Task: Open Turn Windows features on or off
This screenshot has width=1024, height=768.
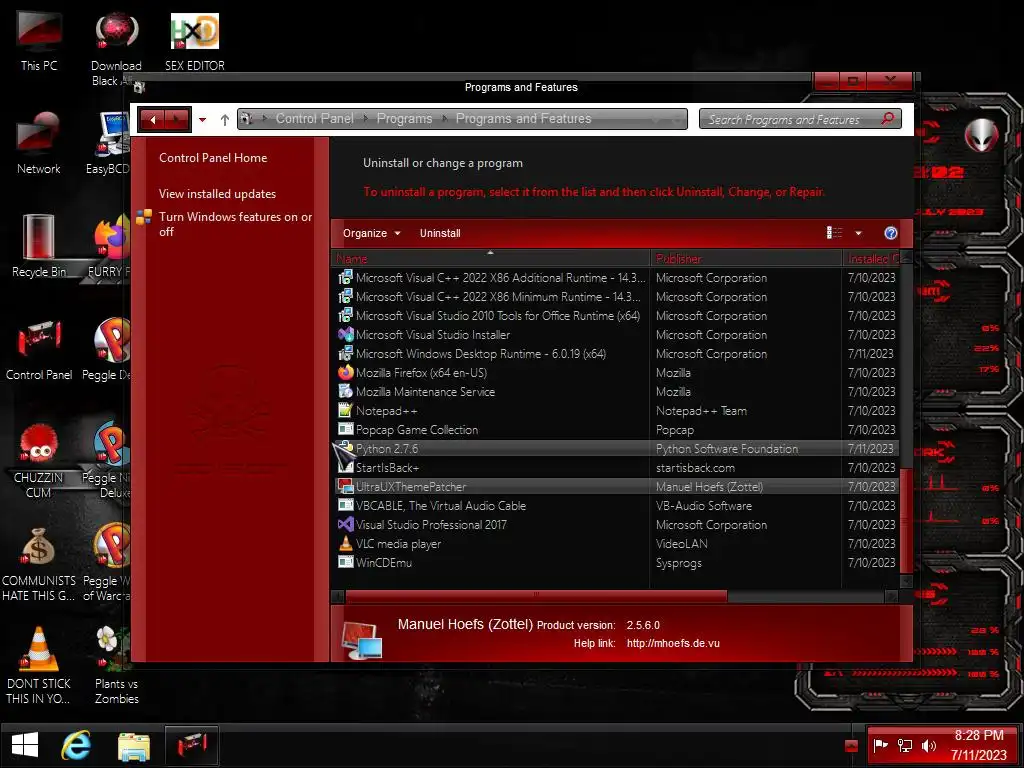Action: click(236, 224)
